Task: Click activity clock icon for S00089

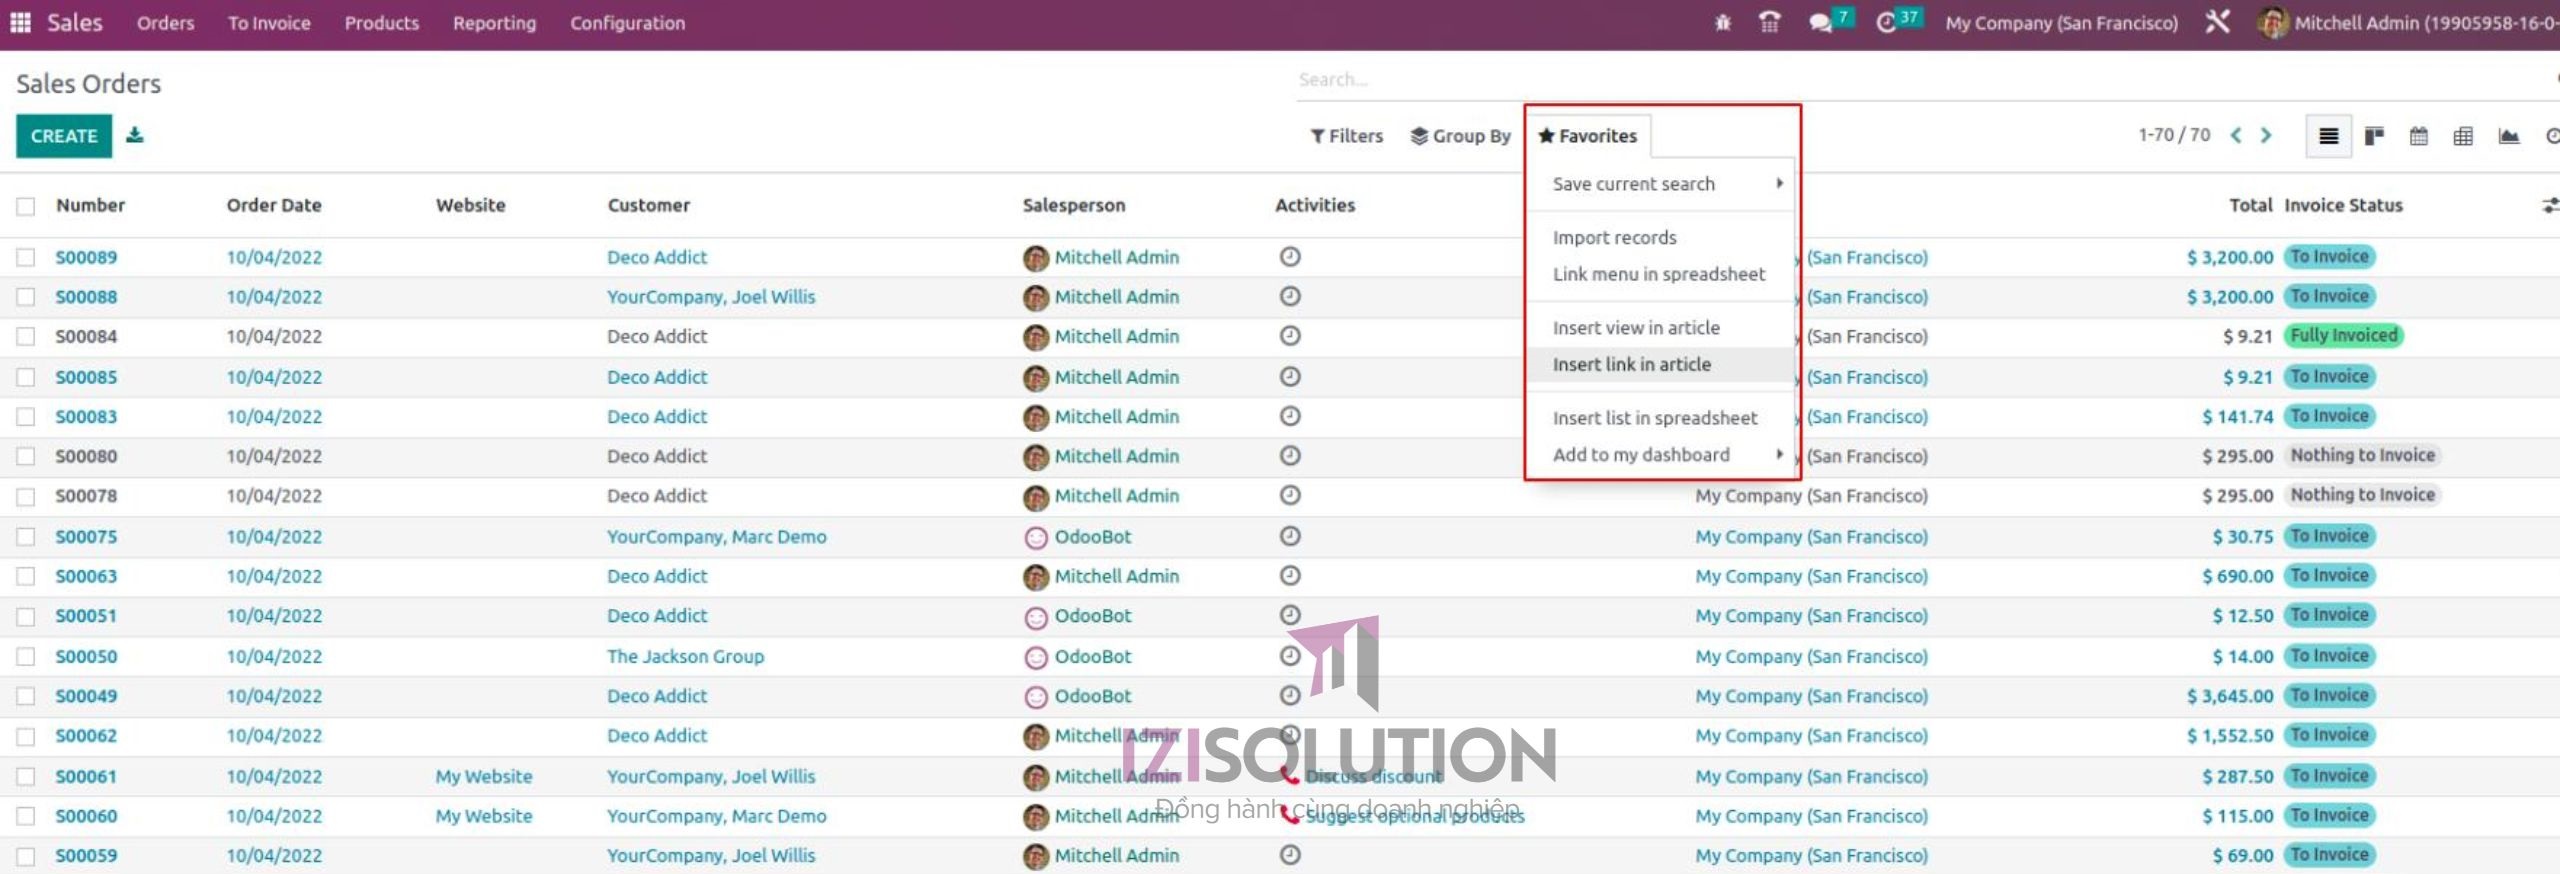Action: 1290,257
